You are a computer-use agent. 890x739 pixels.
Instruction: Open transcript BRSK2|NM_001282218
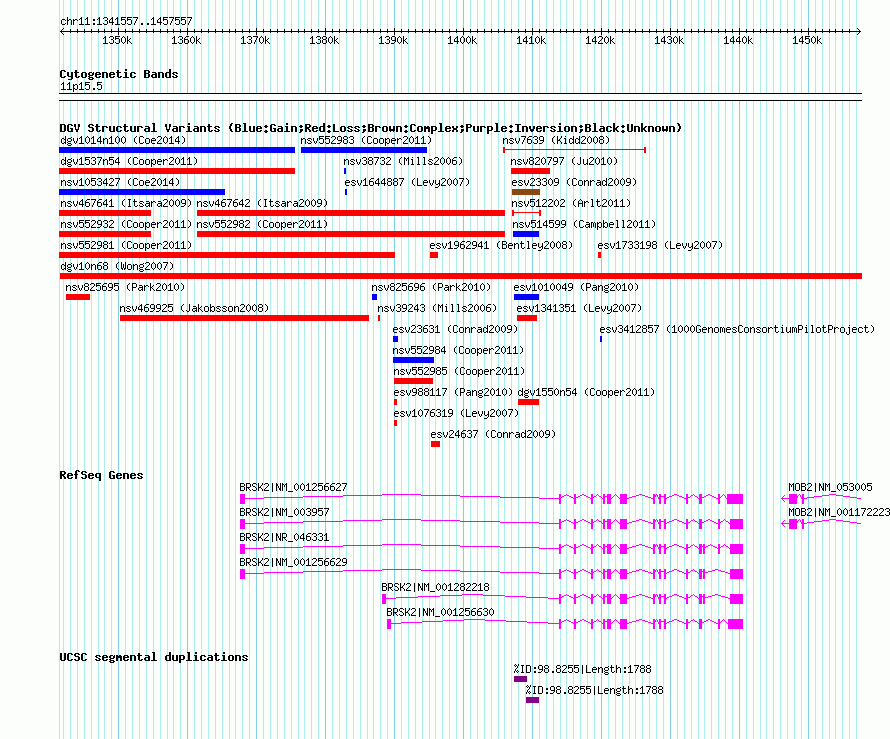pos(435,587)
